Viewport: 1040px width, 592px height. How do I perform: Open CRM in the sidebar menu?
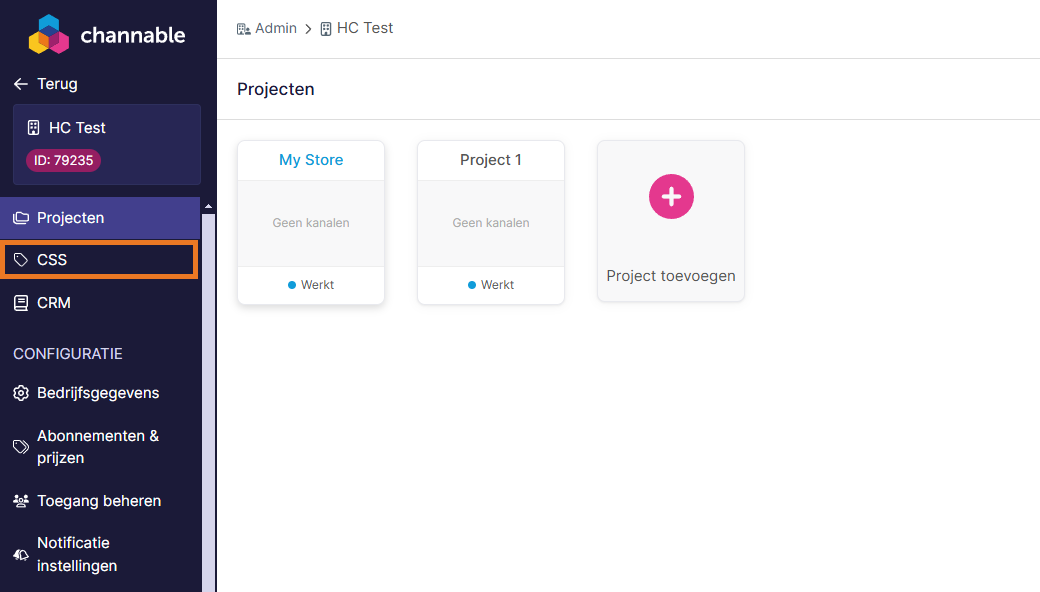[x=54, y=303]
